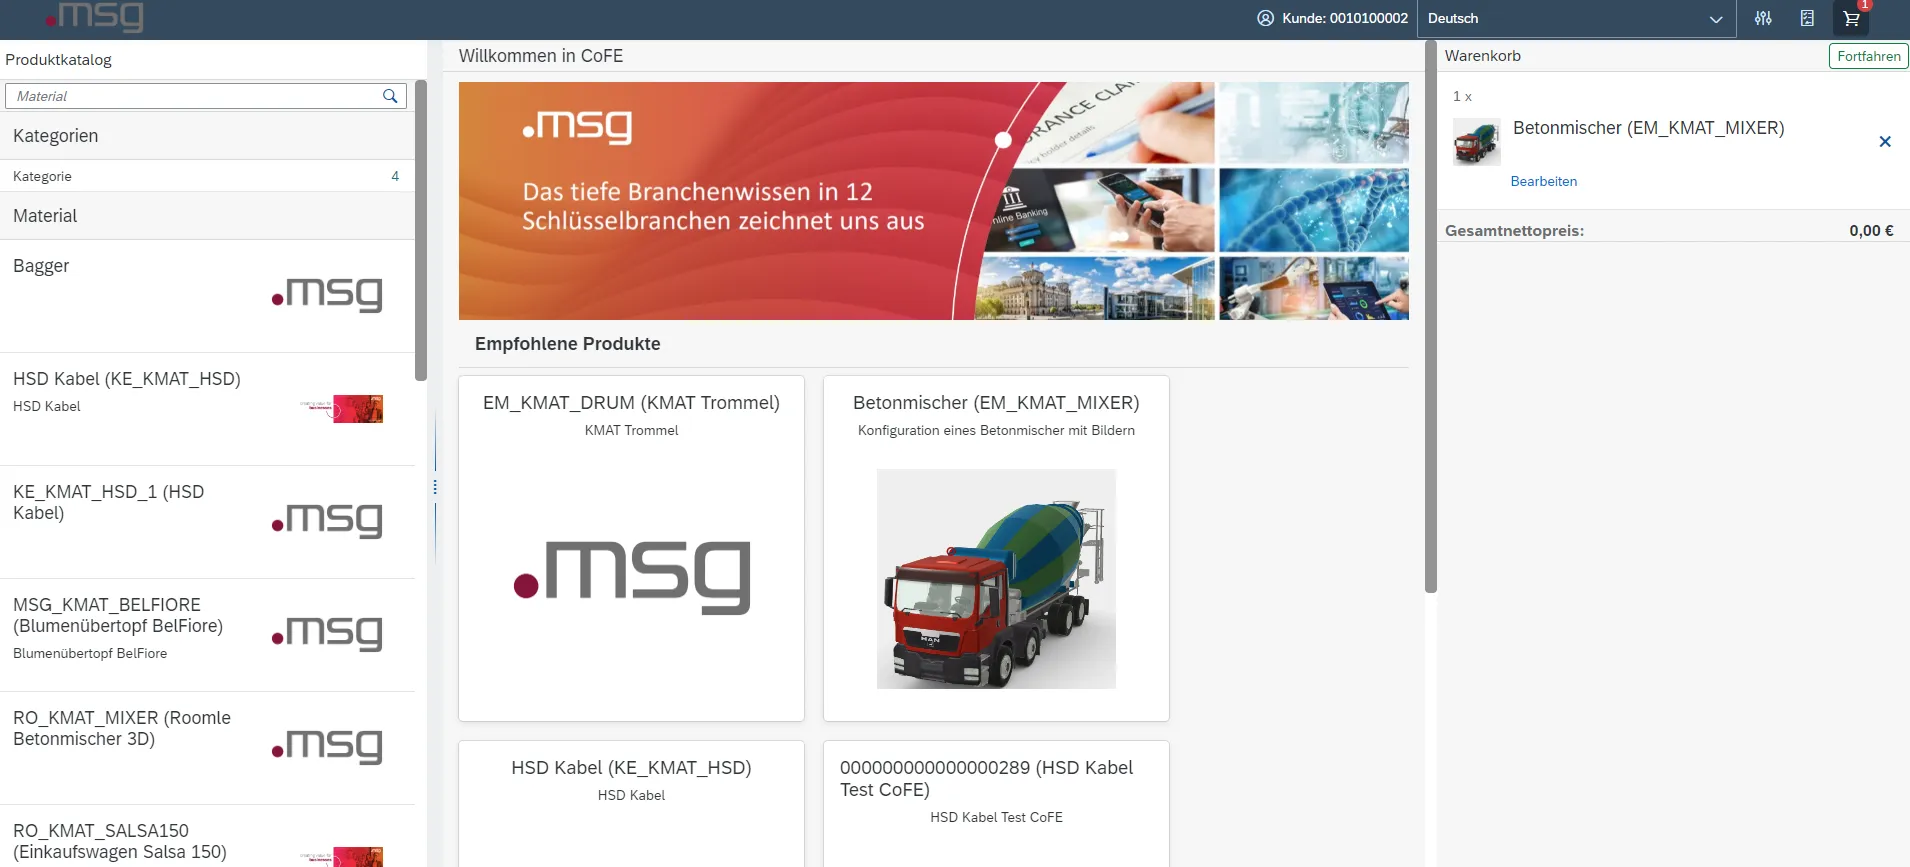Open the Betonmischer recommended product card
The width and height of the screenshot is (1910, 867).
coord(996,548)
